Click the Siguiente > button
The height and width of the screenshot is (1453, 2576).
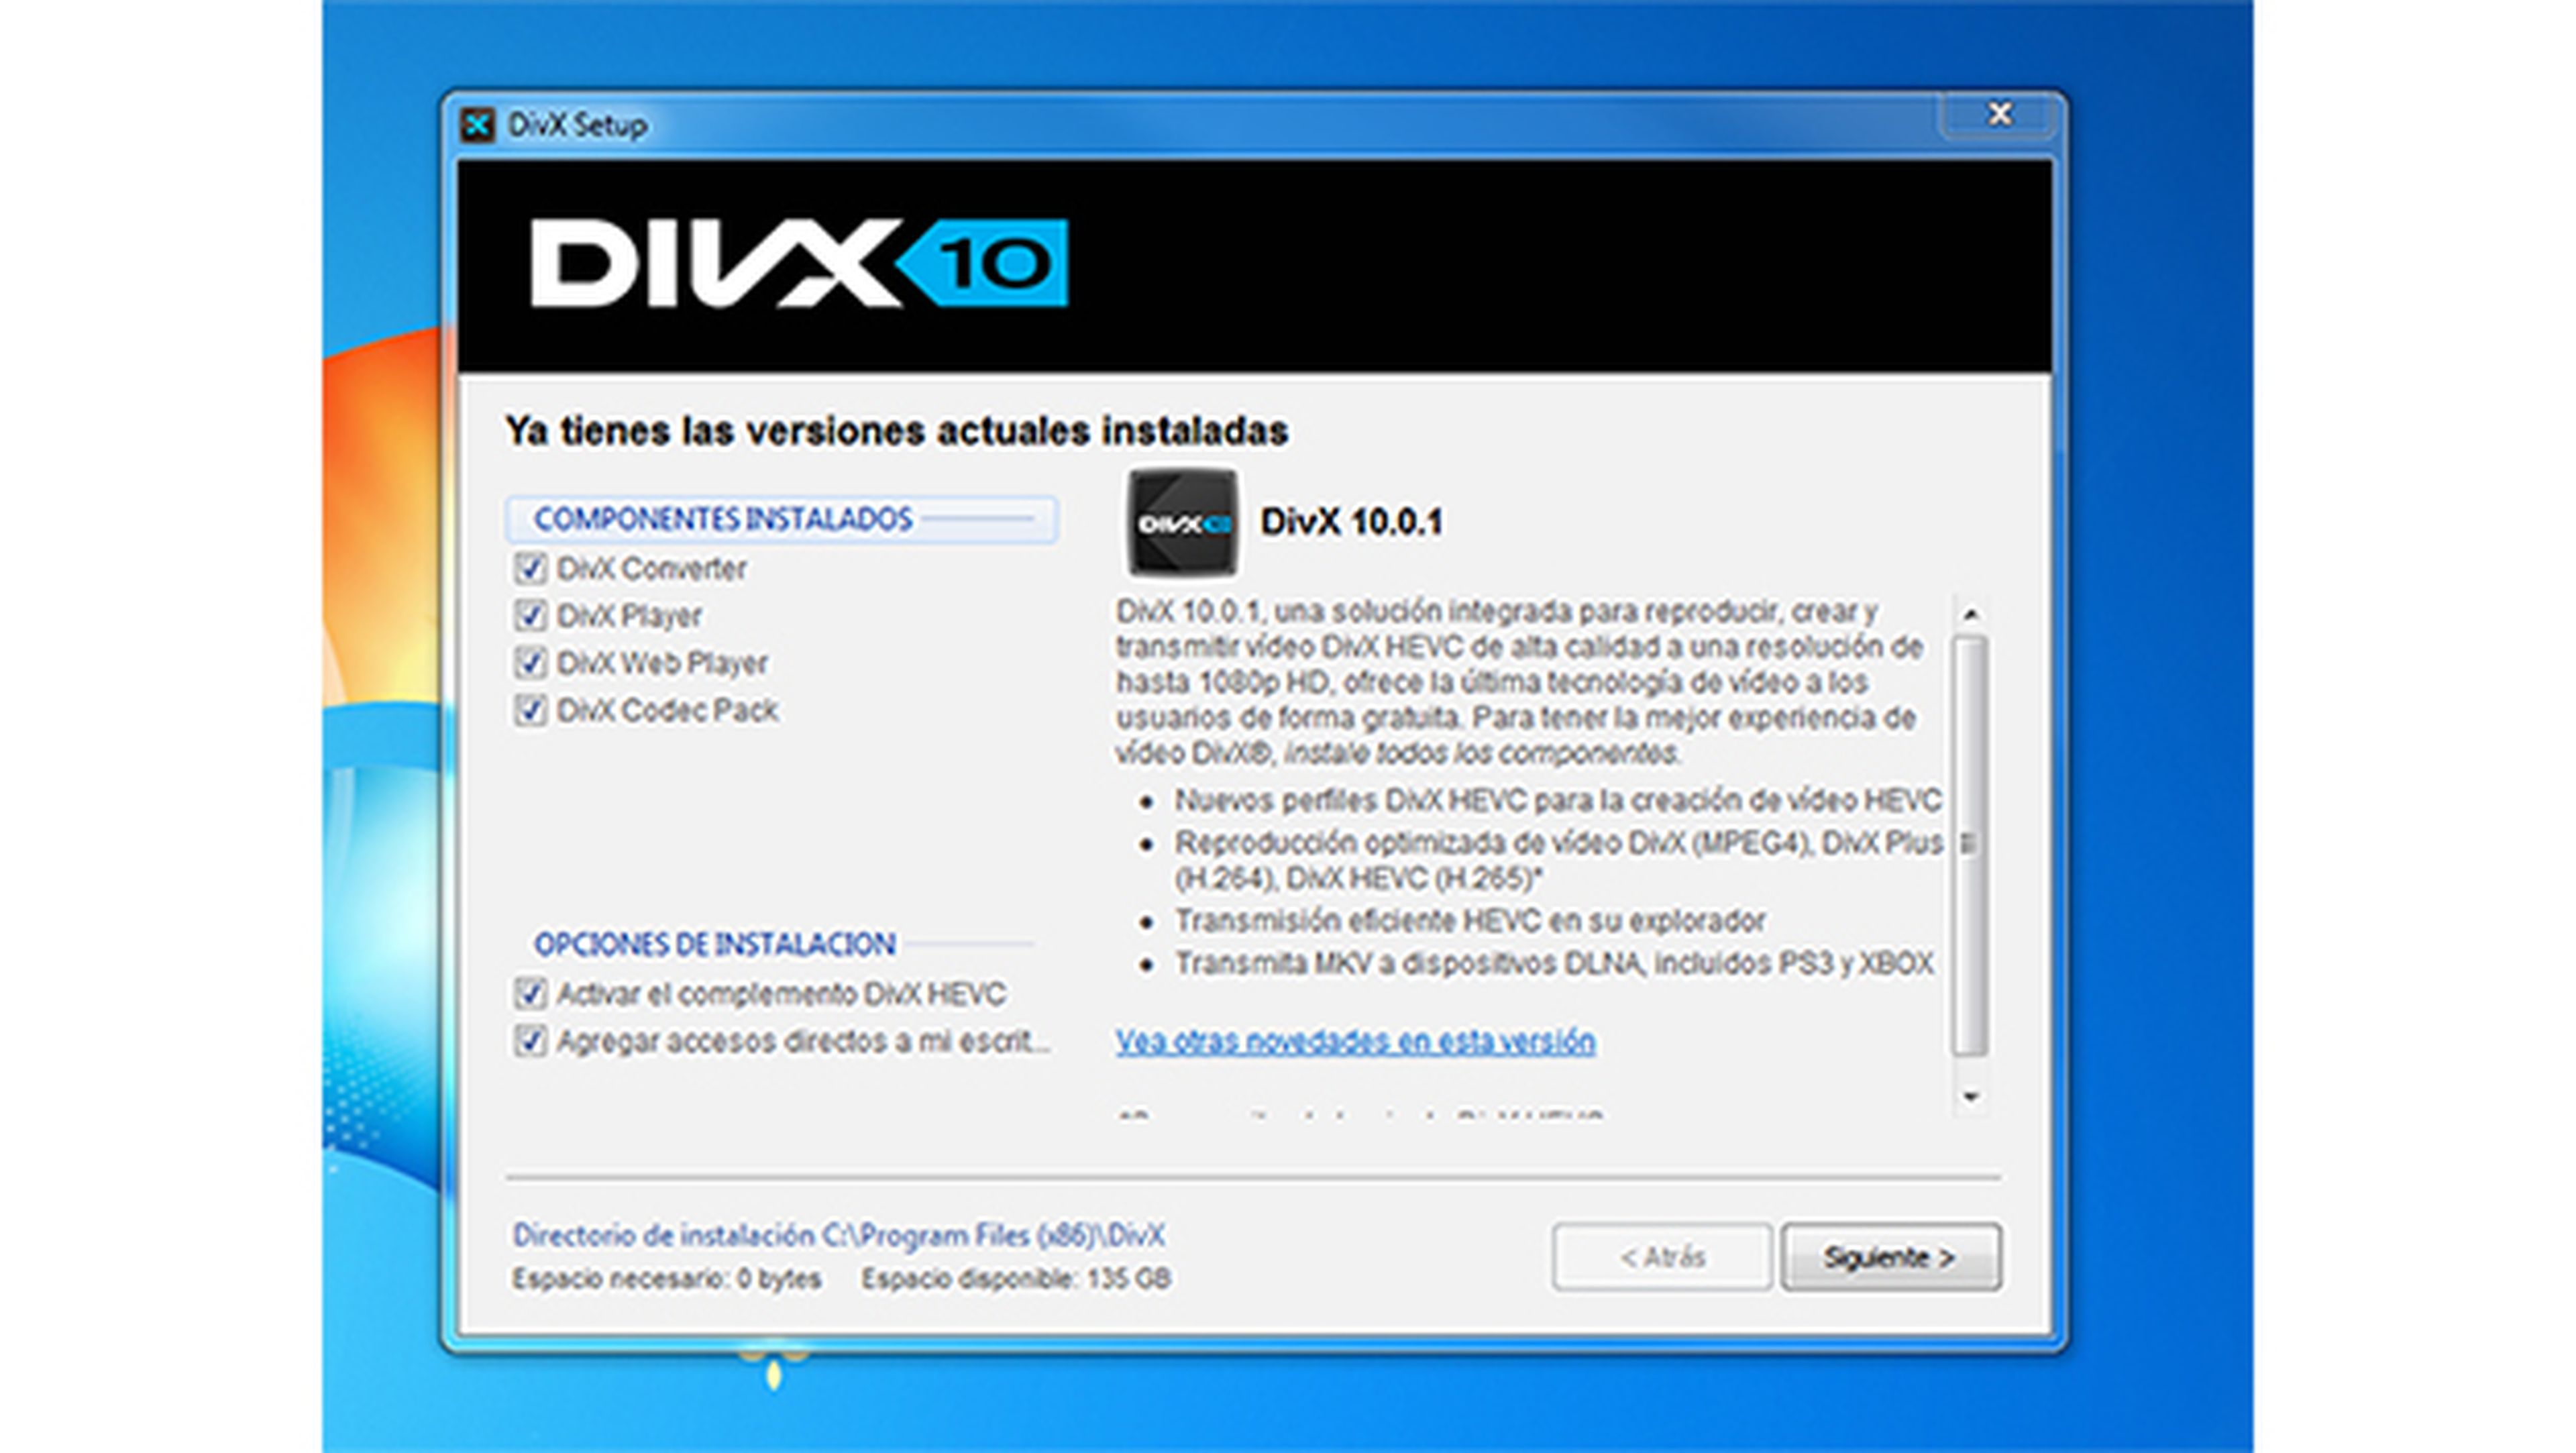pyautogui.click(x=1891, y=1257)
